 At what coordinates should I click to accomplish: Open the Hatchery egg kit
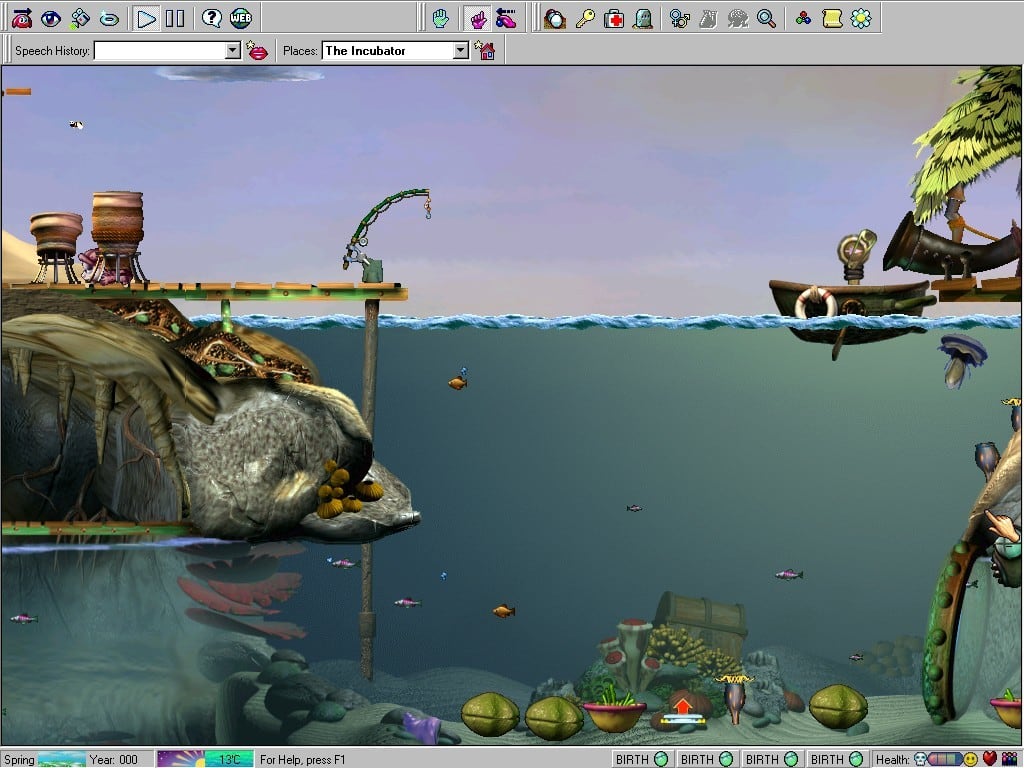pos(555,18)
